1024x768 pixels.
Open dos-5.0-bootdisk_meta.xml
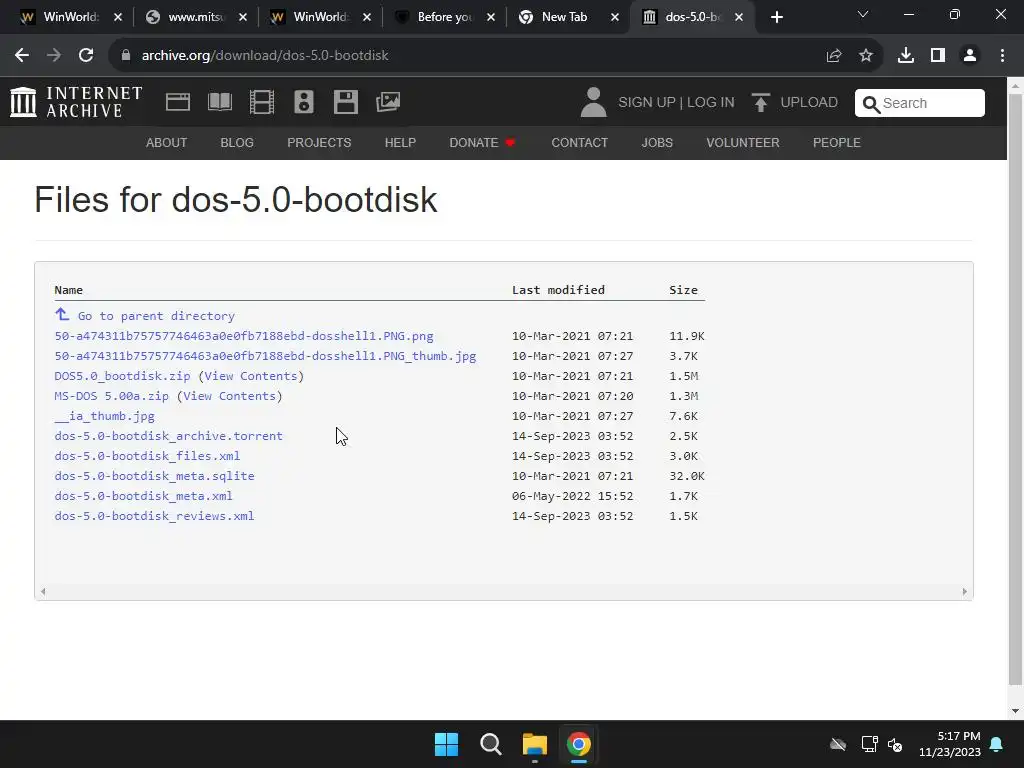pos(143,496)
